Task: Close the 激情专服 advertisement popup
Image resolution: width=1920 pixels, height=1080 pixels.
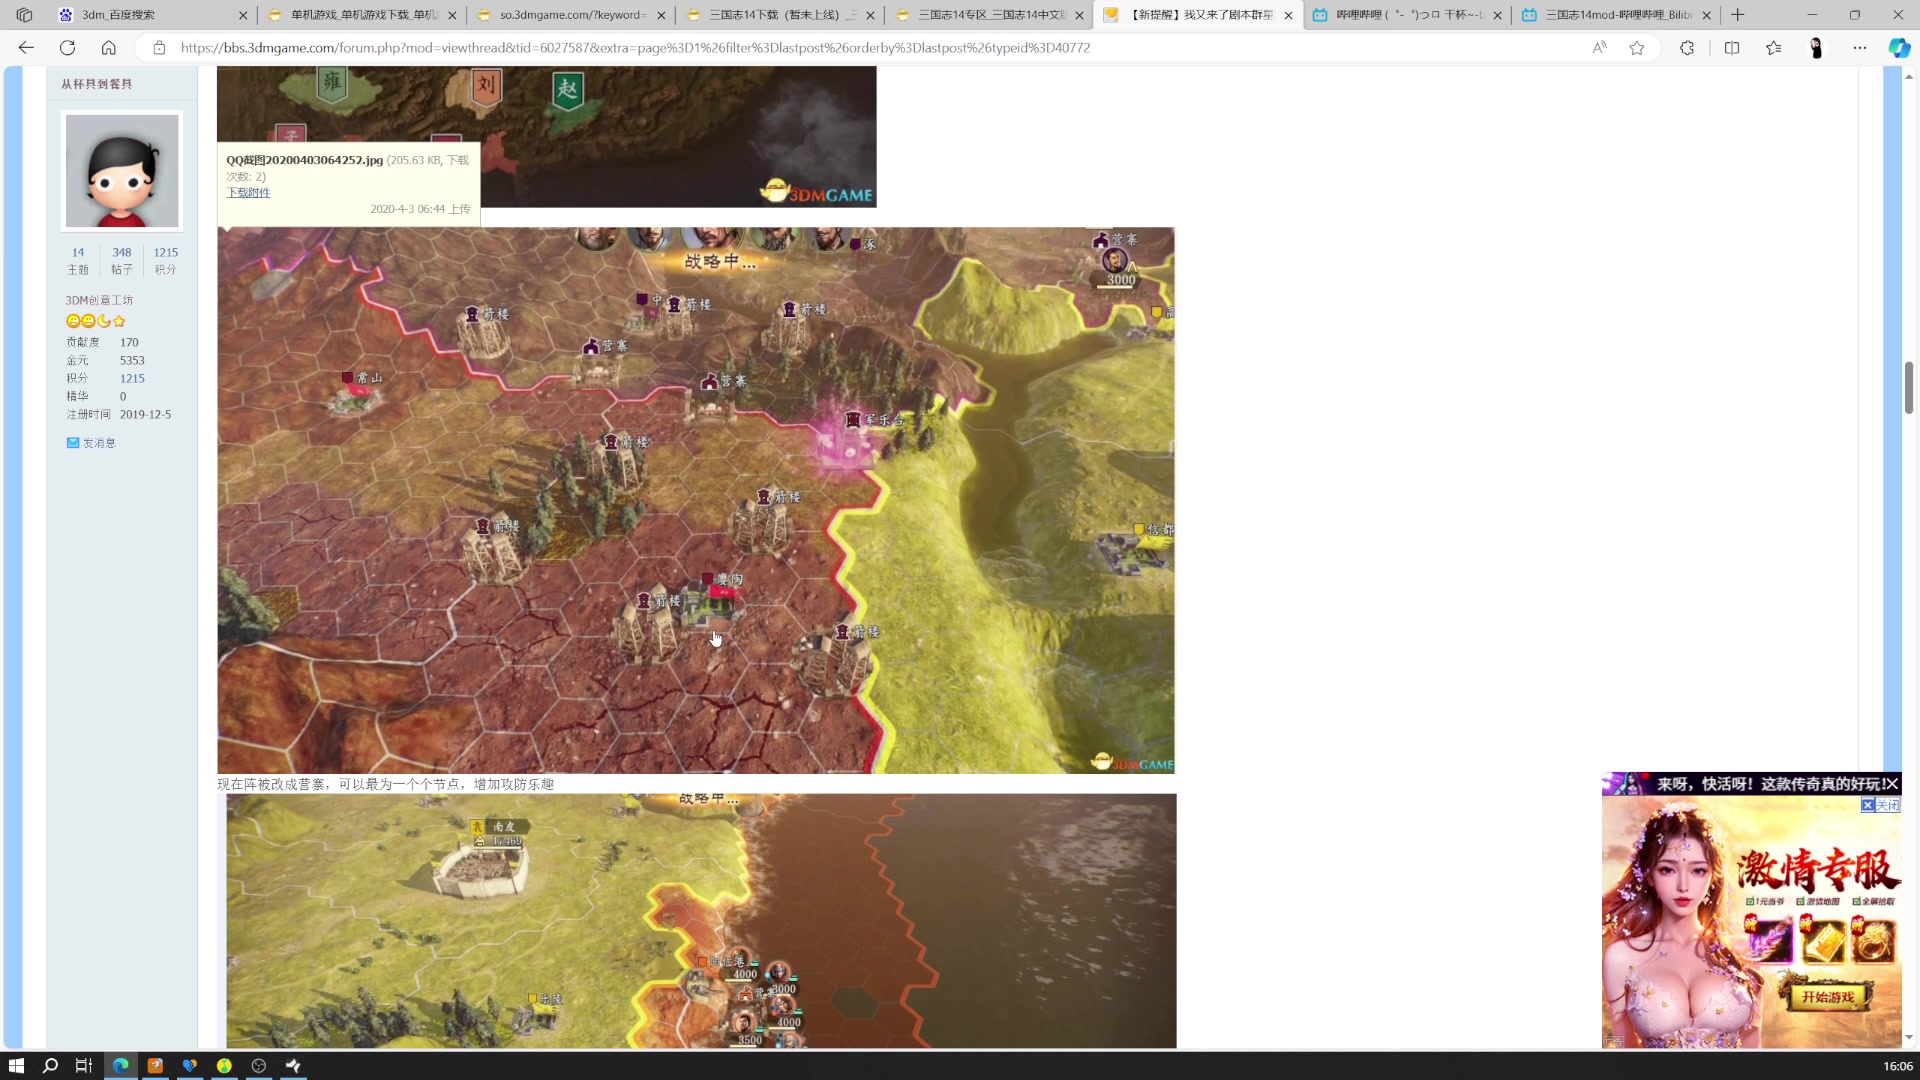Action: [x=1891, y=784]
